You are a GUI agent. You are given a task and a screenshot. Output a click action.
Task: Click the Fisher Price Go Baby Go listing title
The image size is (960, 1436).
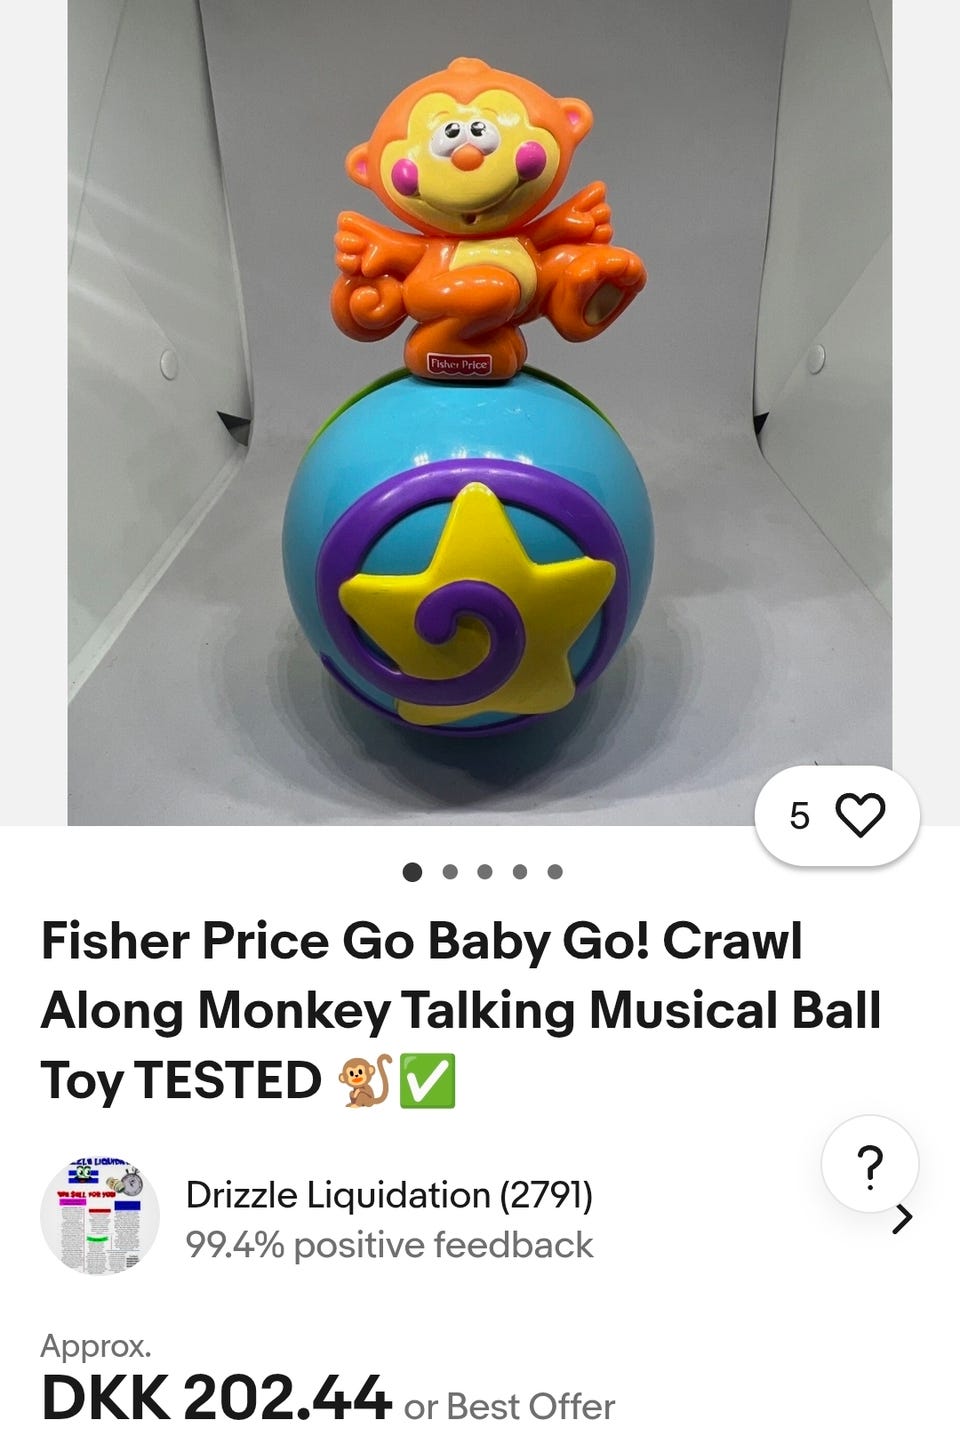pos(460,1010)
